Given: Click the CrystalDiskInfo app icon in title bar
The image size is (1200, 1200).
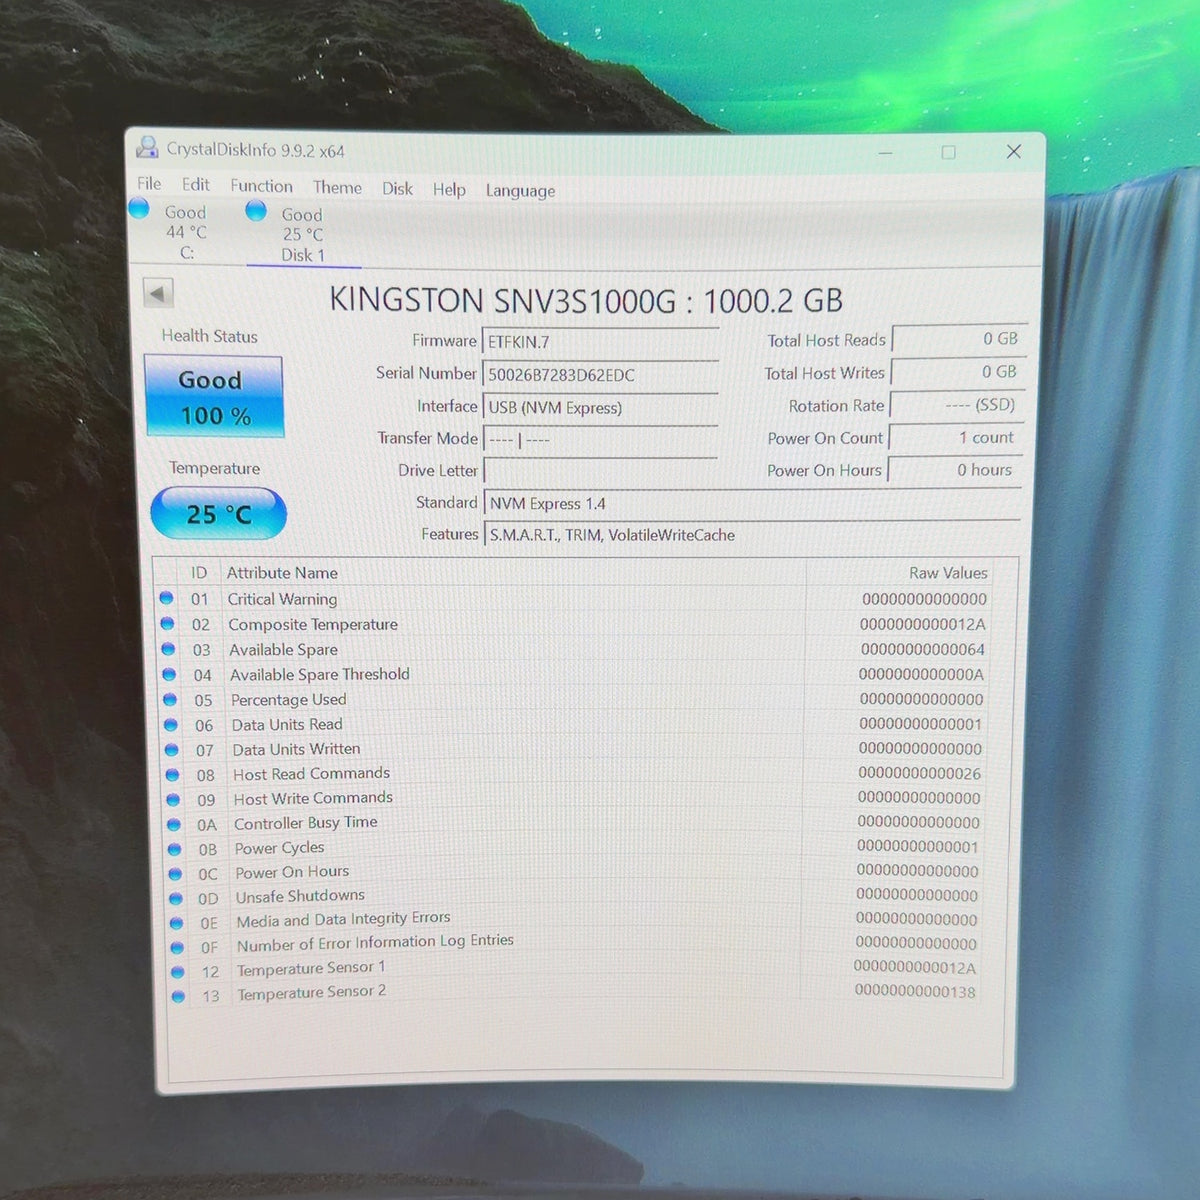Looking at the screenshot, I should [x=148, y=148].
